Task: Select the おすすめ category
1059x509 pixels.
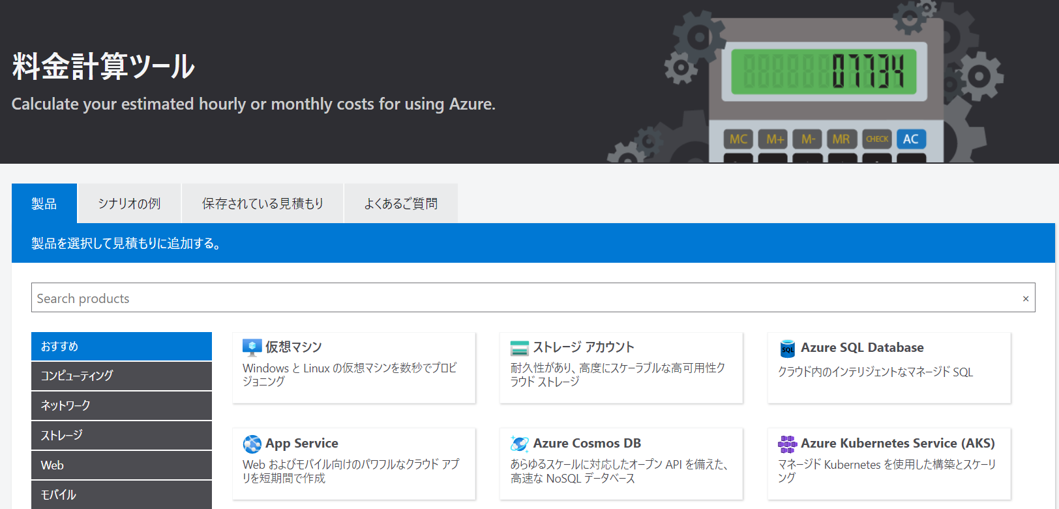Action: [121, 346]
